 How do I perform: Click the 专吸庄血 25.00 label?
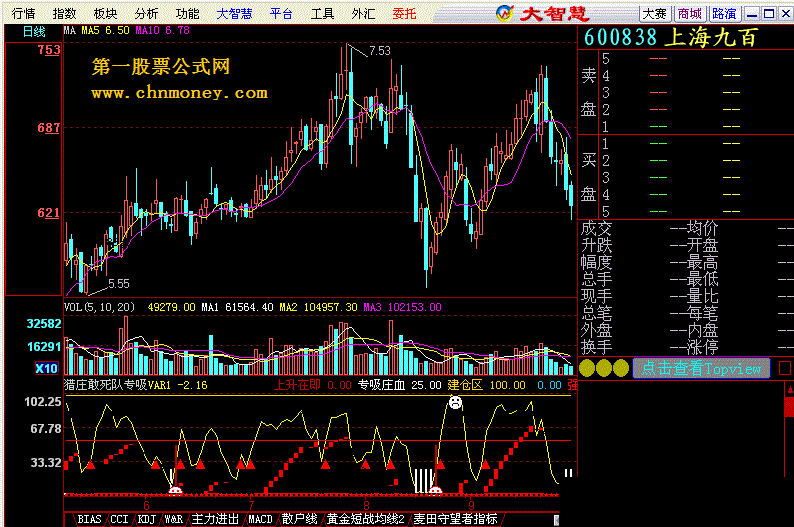[400, 385]
